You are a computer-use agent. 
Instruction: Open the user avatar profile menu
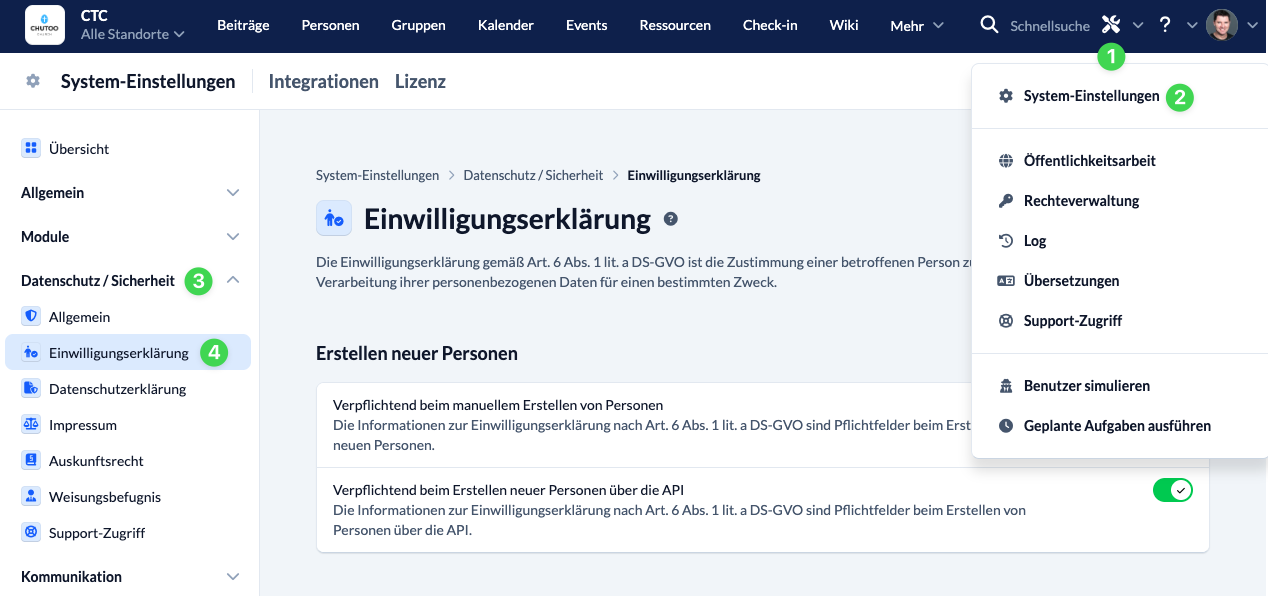click(x=1222, y=25)
